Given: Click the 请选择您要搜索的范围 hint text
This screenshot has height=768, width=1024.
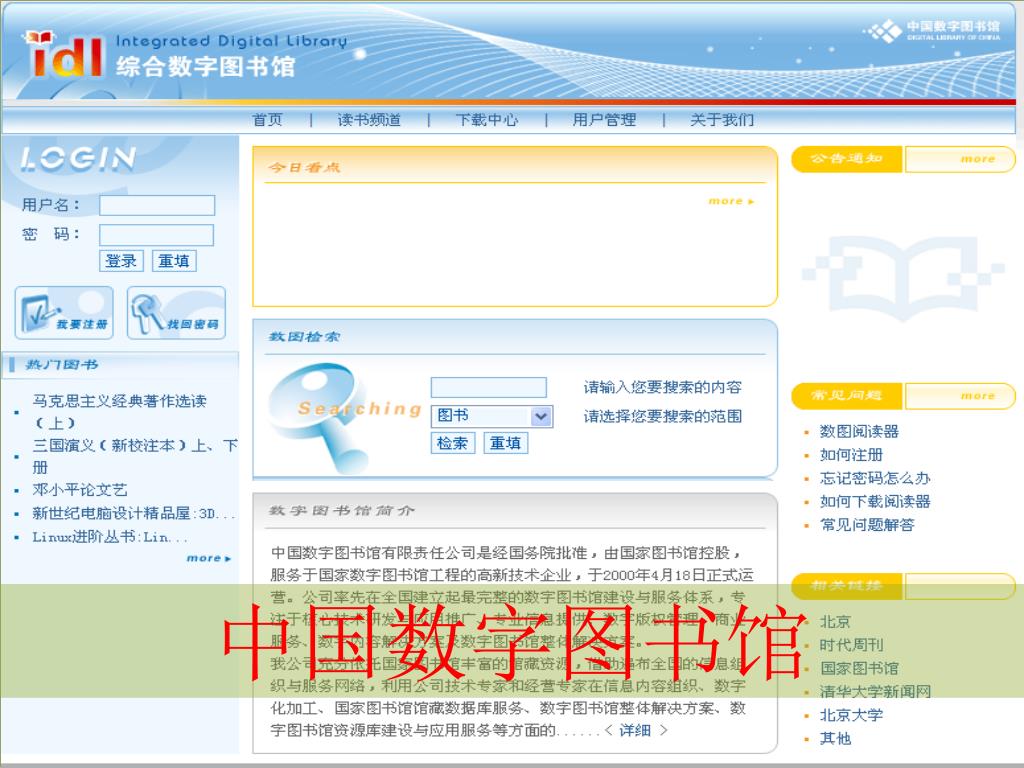Looking at the screenshot, I should (662, 416).
